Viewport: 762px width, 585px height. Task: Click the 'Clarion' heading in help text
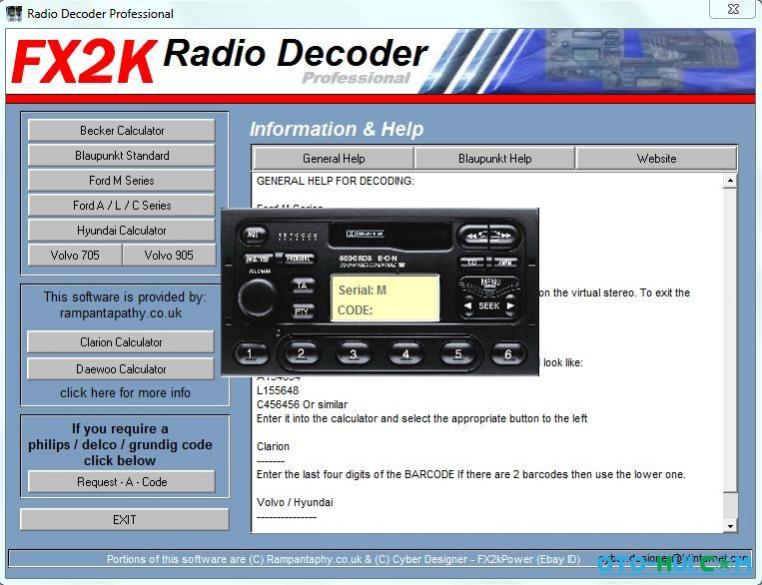[273, 446]
